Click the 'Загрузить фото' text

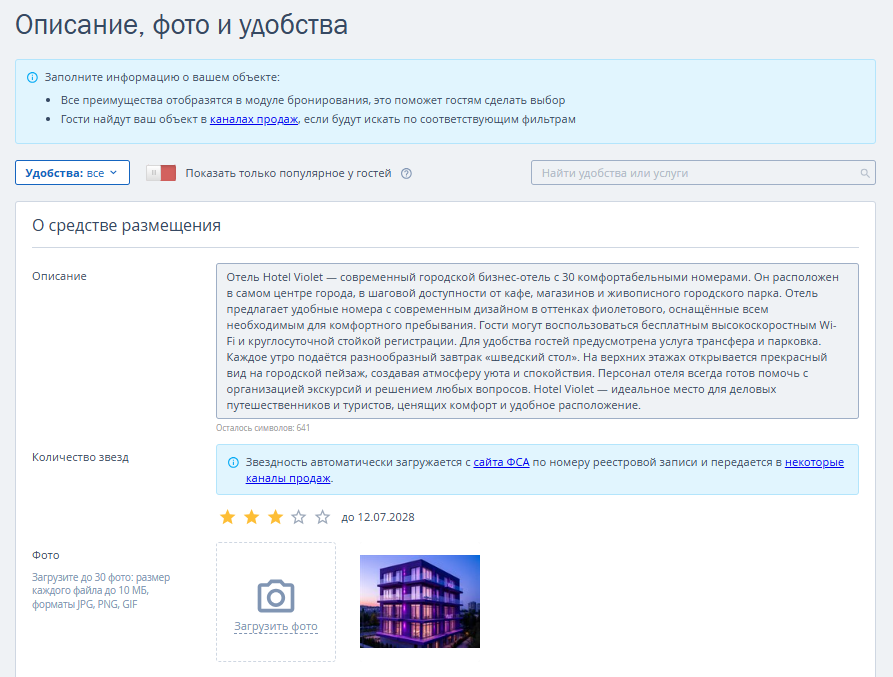tap(276, 627)
